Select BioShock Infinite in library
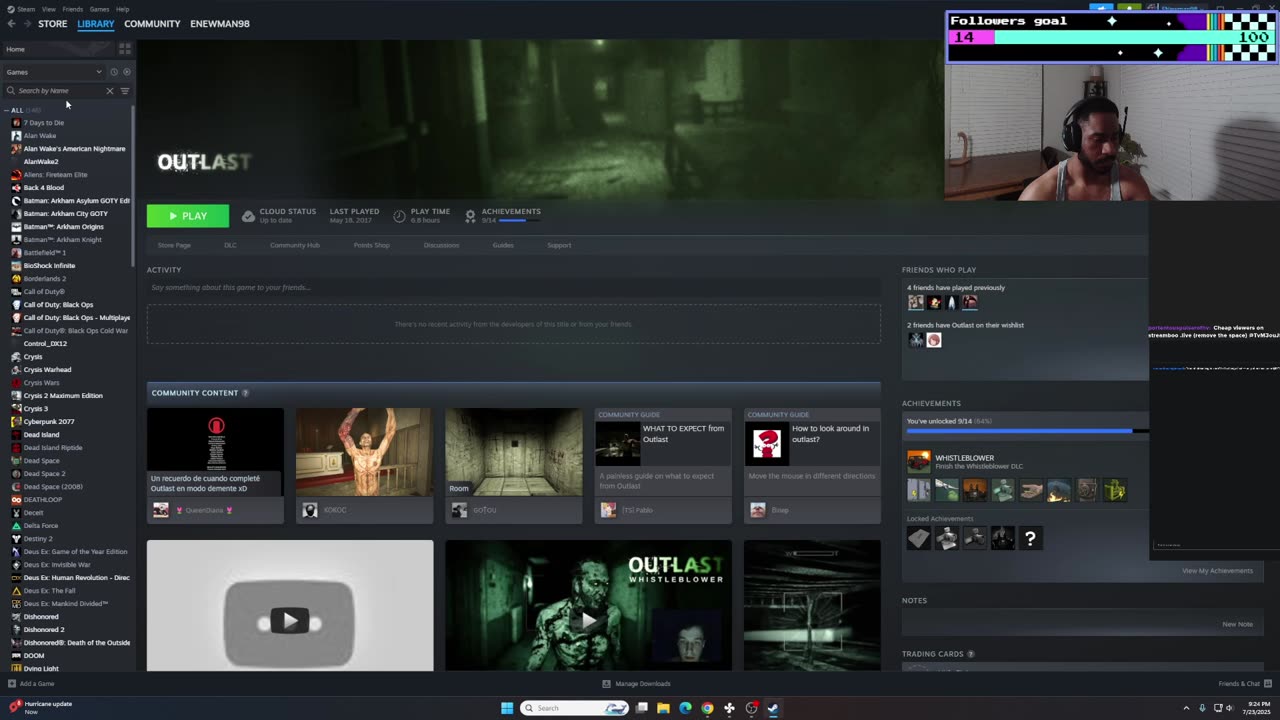 (49, 266)
